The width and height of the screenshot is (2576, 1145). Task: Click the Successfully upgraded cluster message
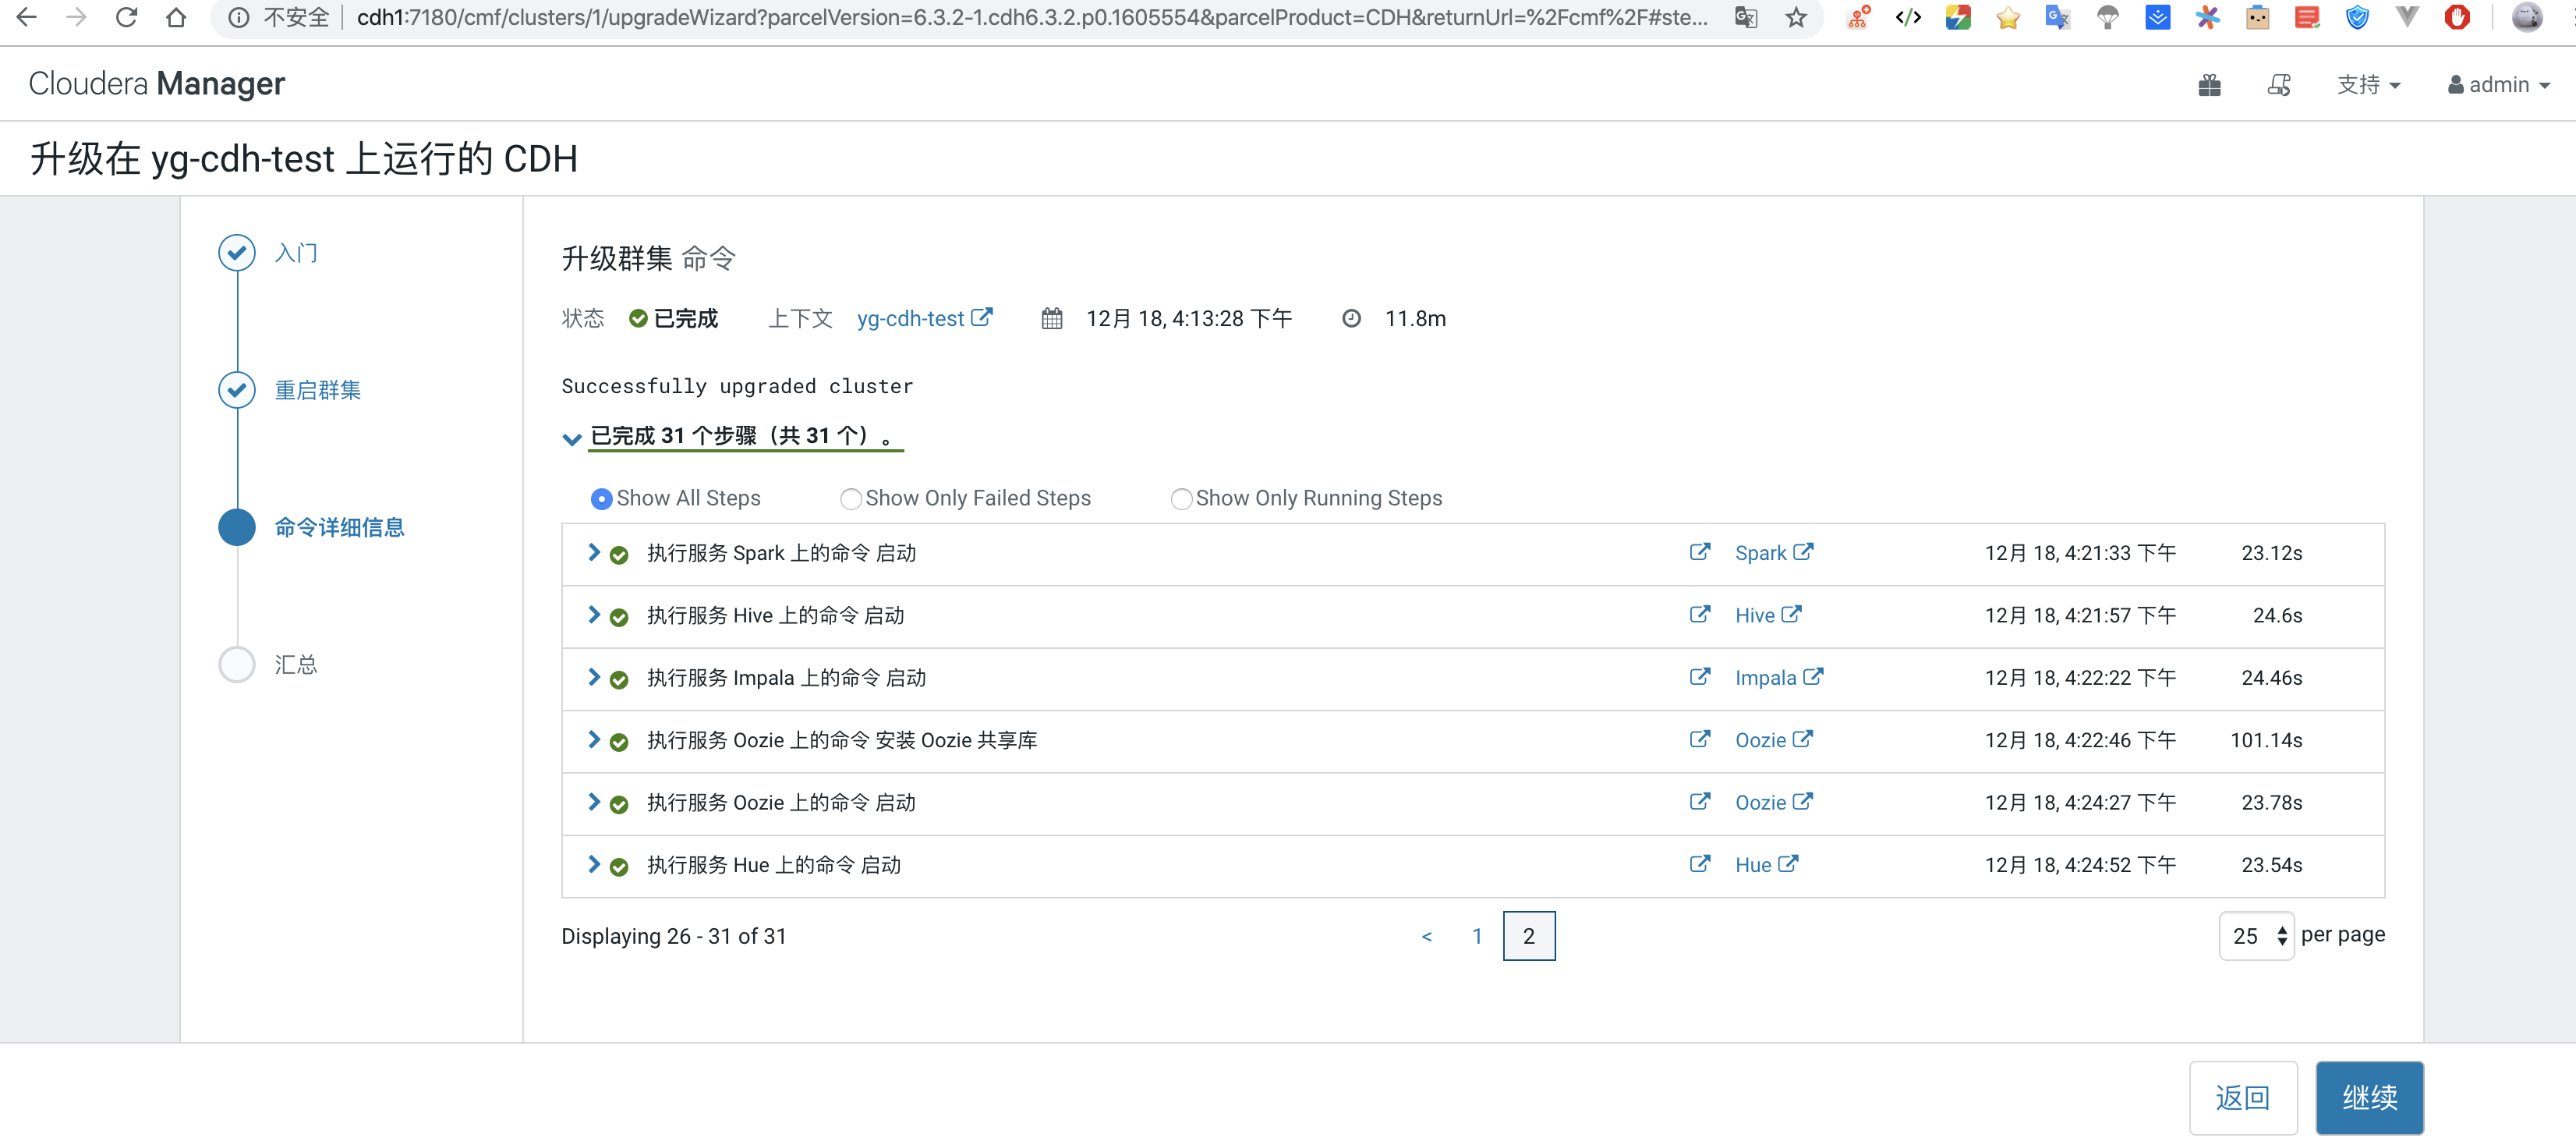(737, 386)
